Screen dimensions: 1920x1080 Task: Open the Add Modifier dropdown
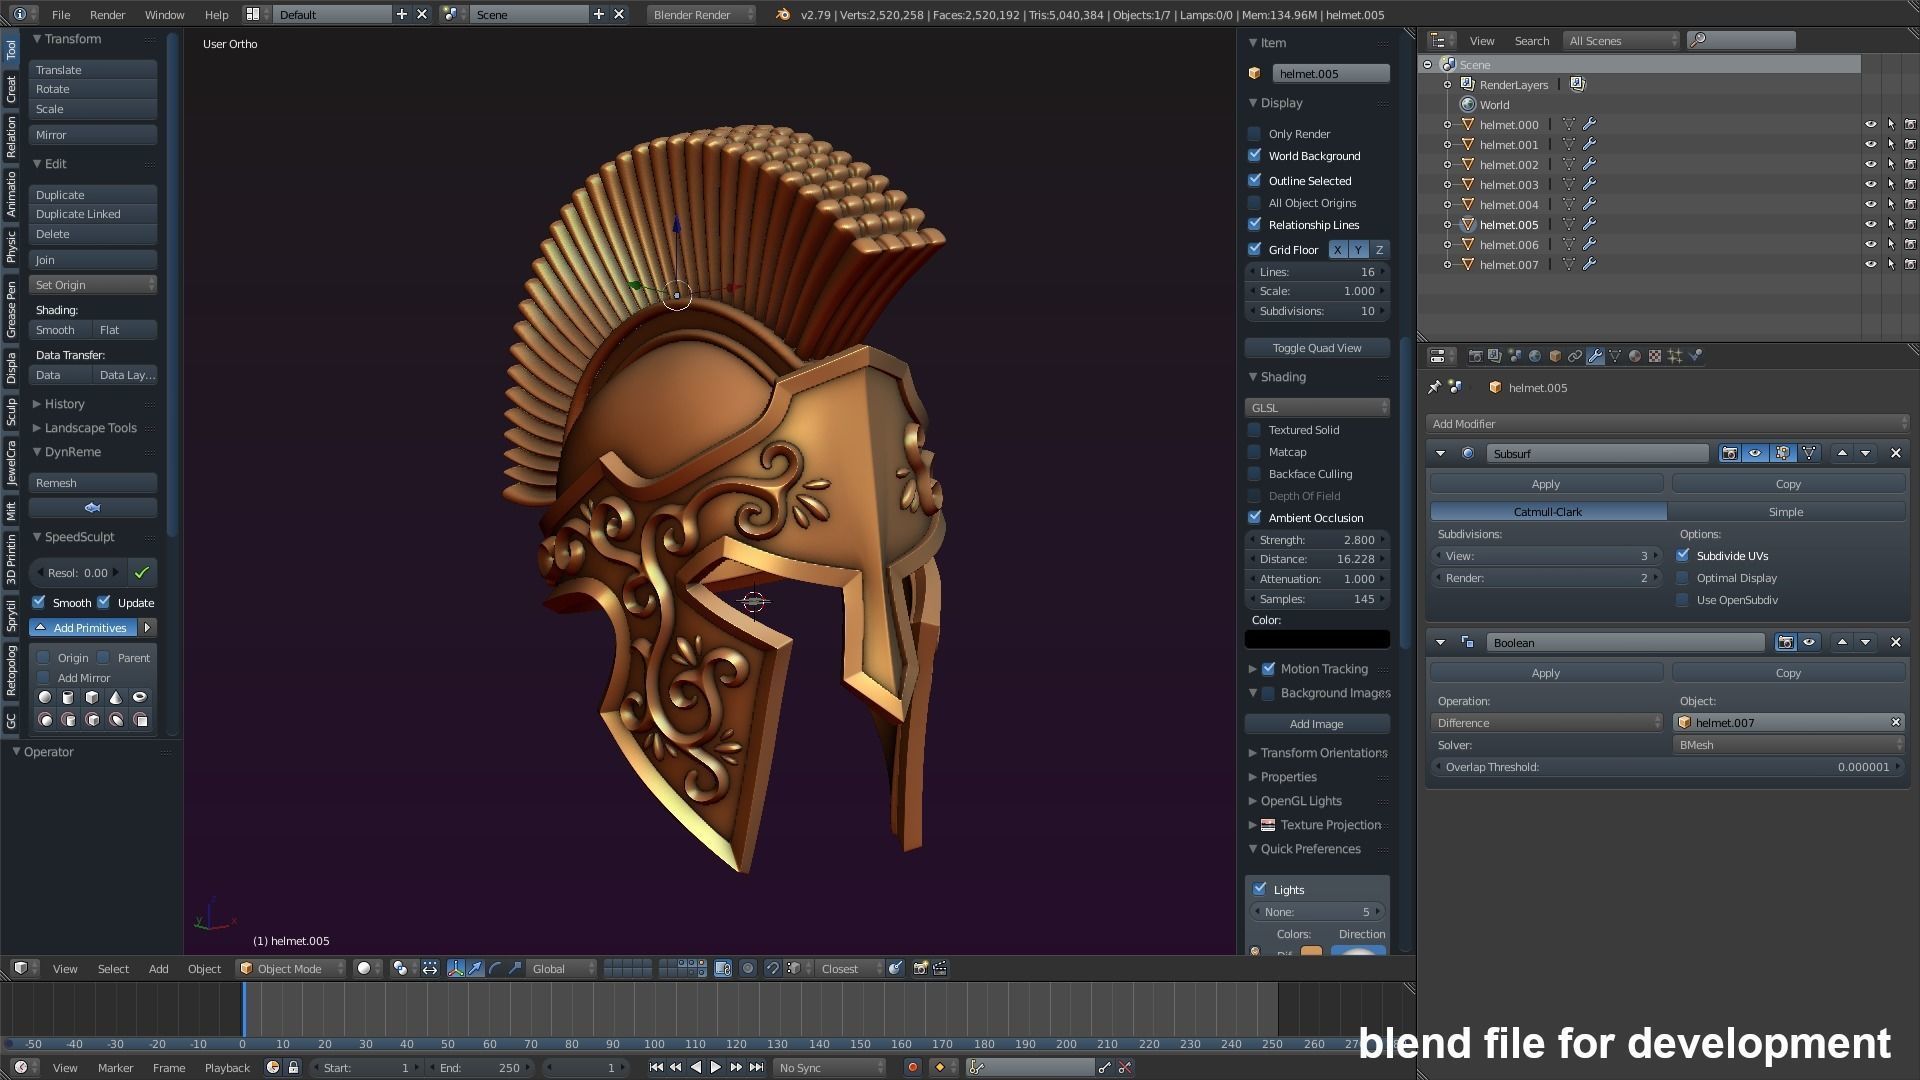(1668, 423)
